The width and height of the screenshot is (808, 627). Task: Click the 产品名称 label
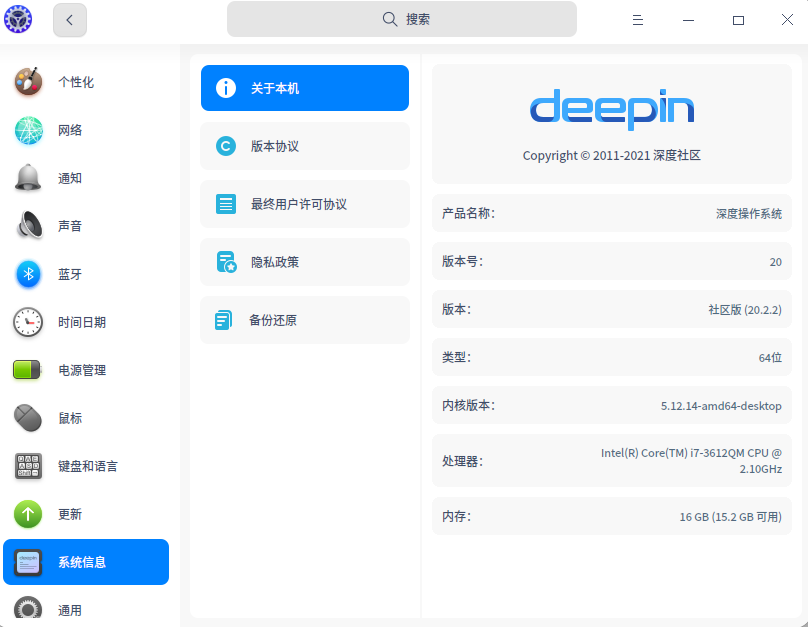pos(468,213)
